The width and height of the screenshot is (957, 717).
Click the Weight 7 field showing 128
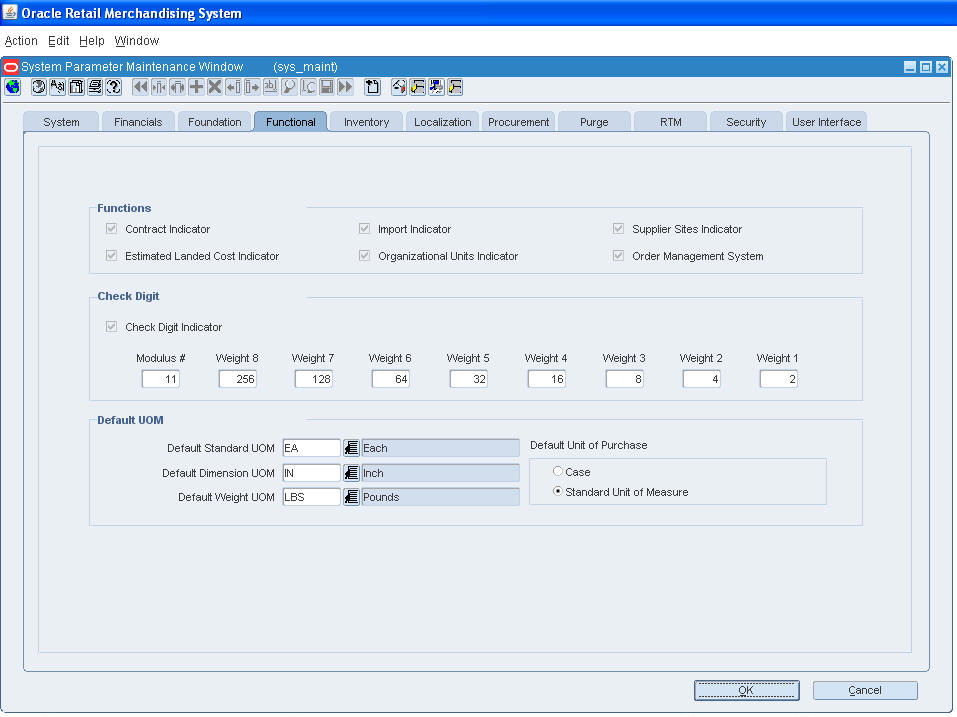point(314,379)
